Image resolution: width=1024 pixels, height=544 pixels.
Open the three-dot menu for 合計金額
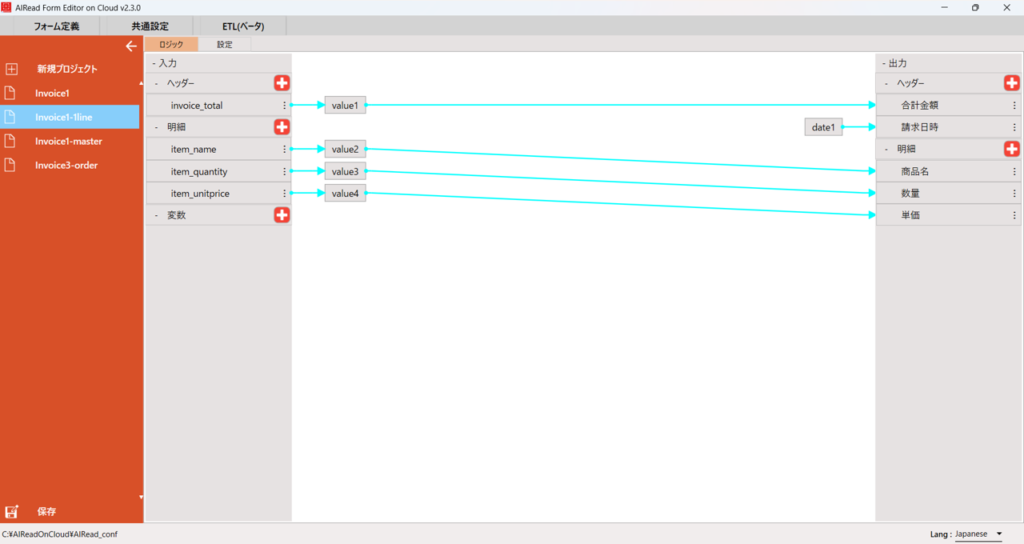(x=1014, y=105)
